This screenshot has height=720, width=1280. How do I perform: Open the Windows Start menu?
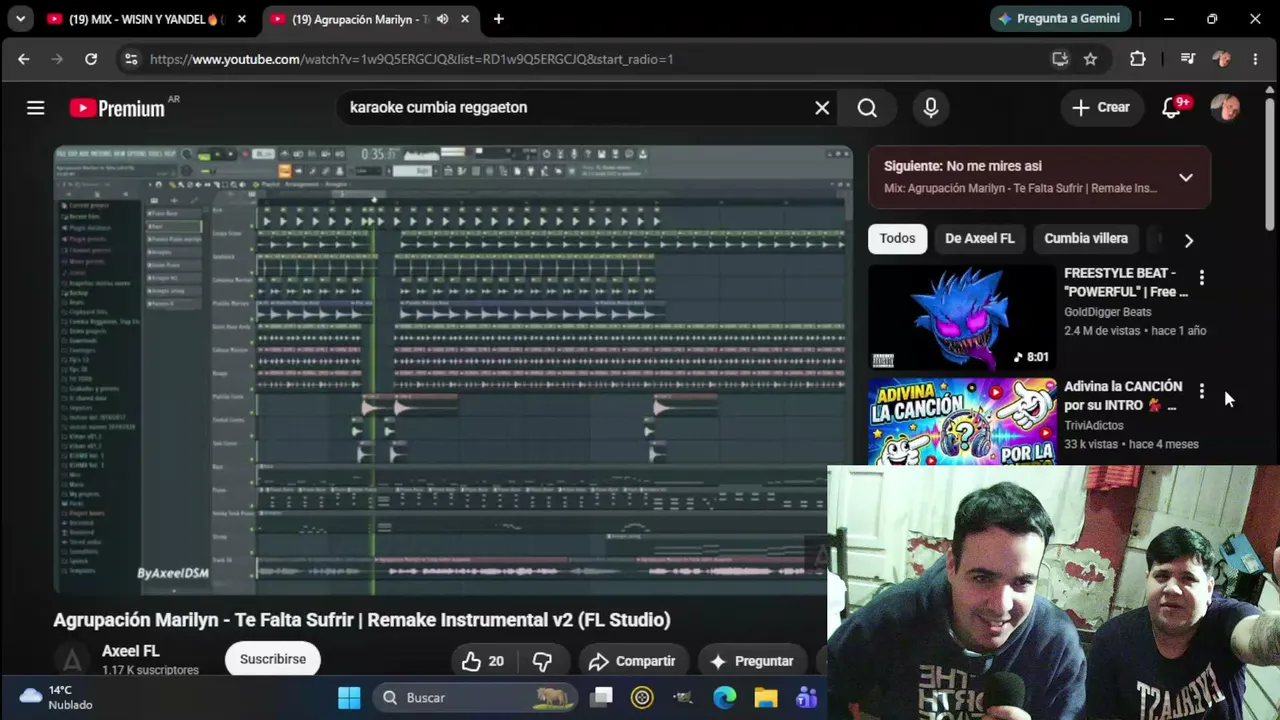[349, 697]
